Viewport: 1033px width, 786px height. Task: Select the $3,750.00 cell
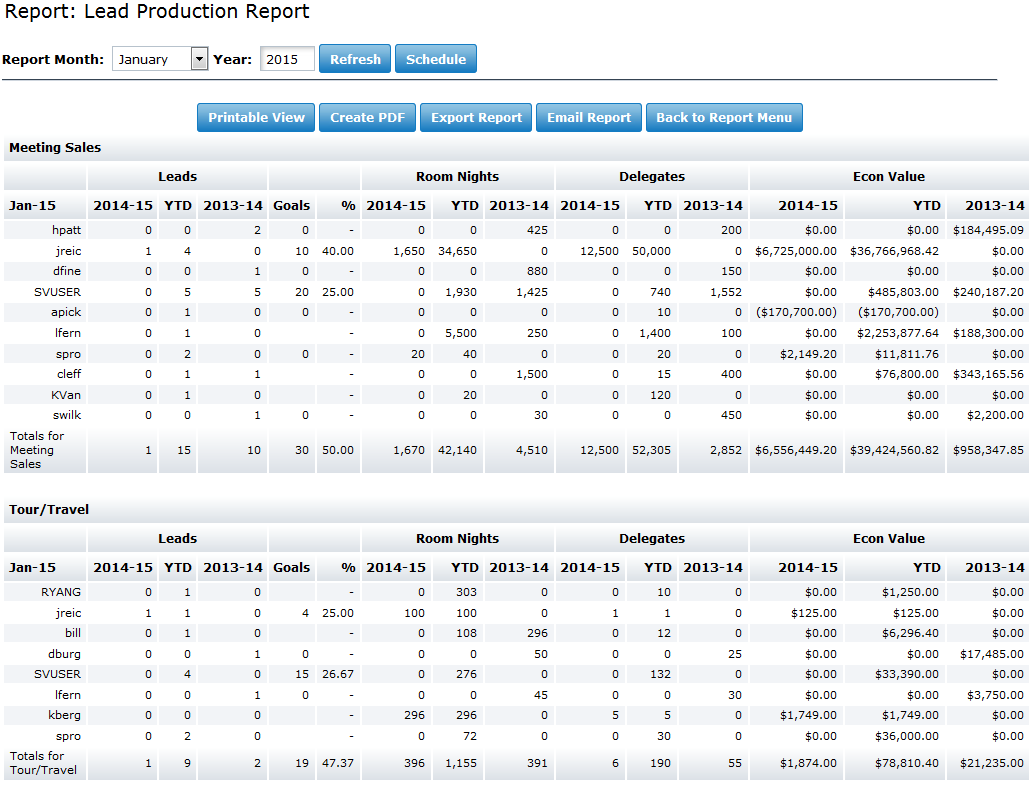[x=995, y=694]
